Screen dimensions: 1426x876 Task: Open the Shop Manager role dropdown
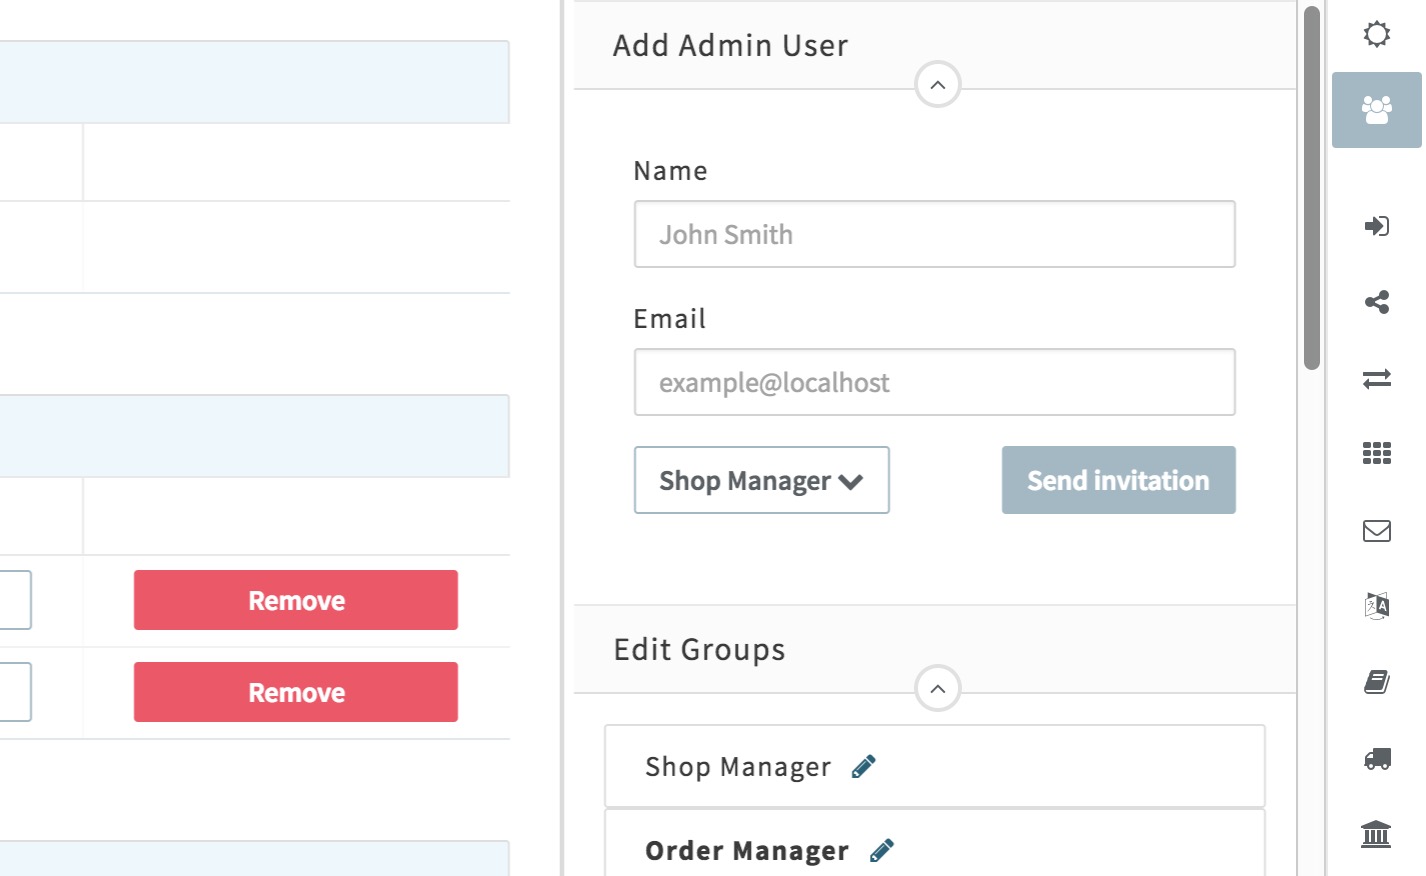pyautogui.click(x=761, y=481)
